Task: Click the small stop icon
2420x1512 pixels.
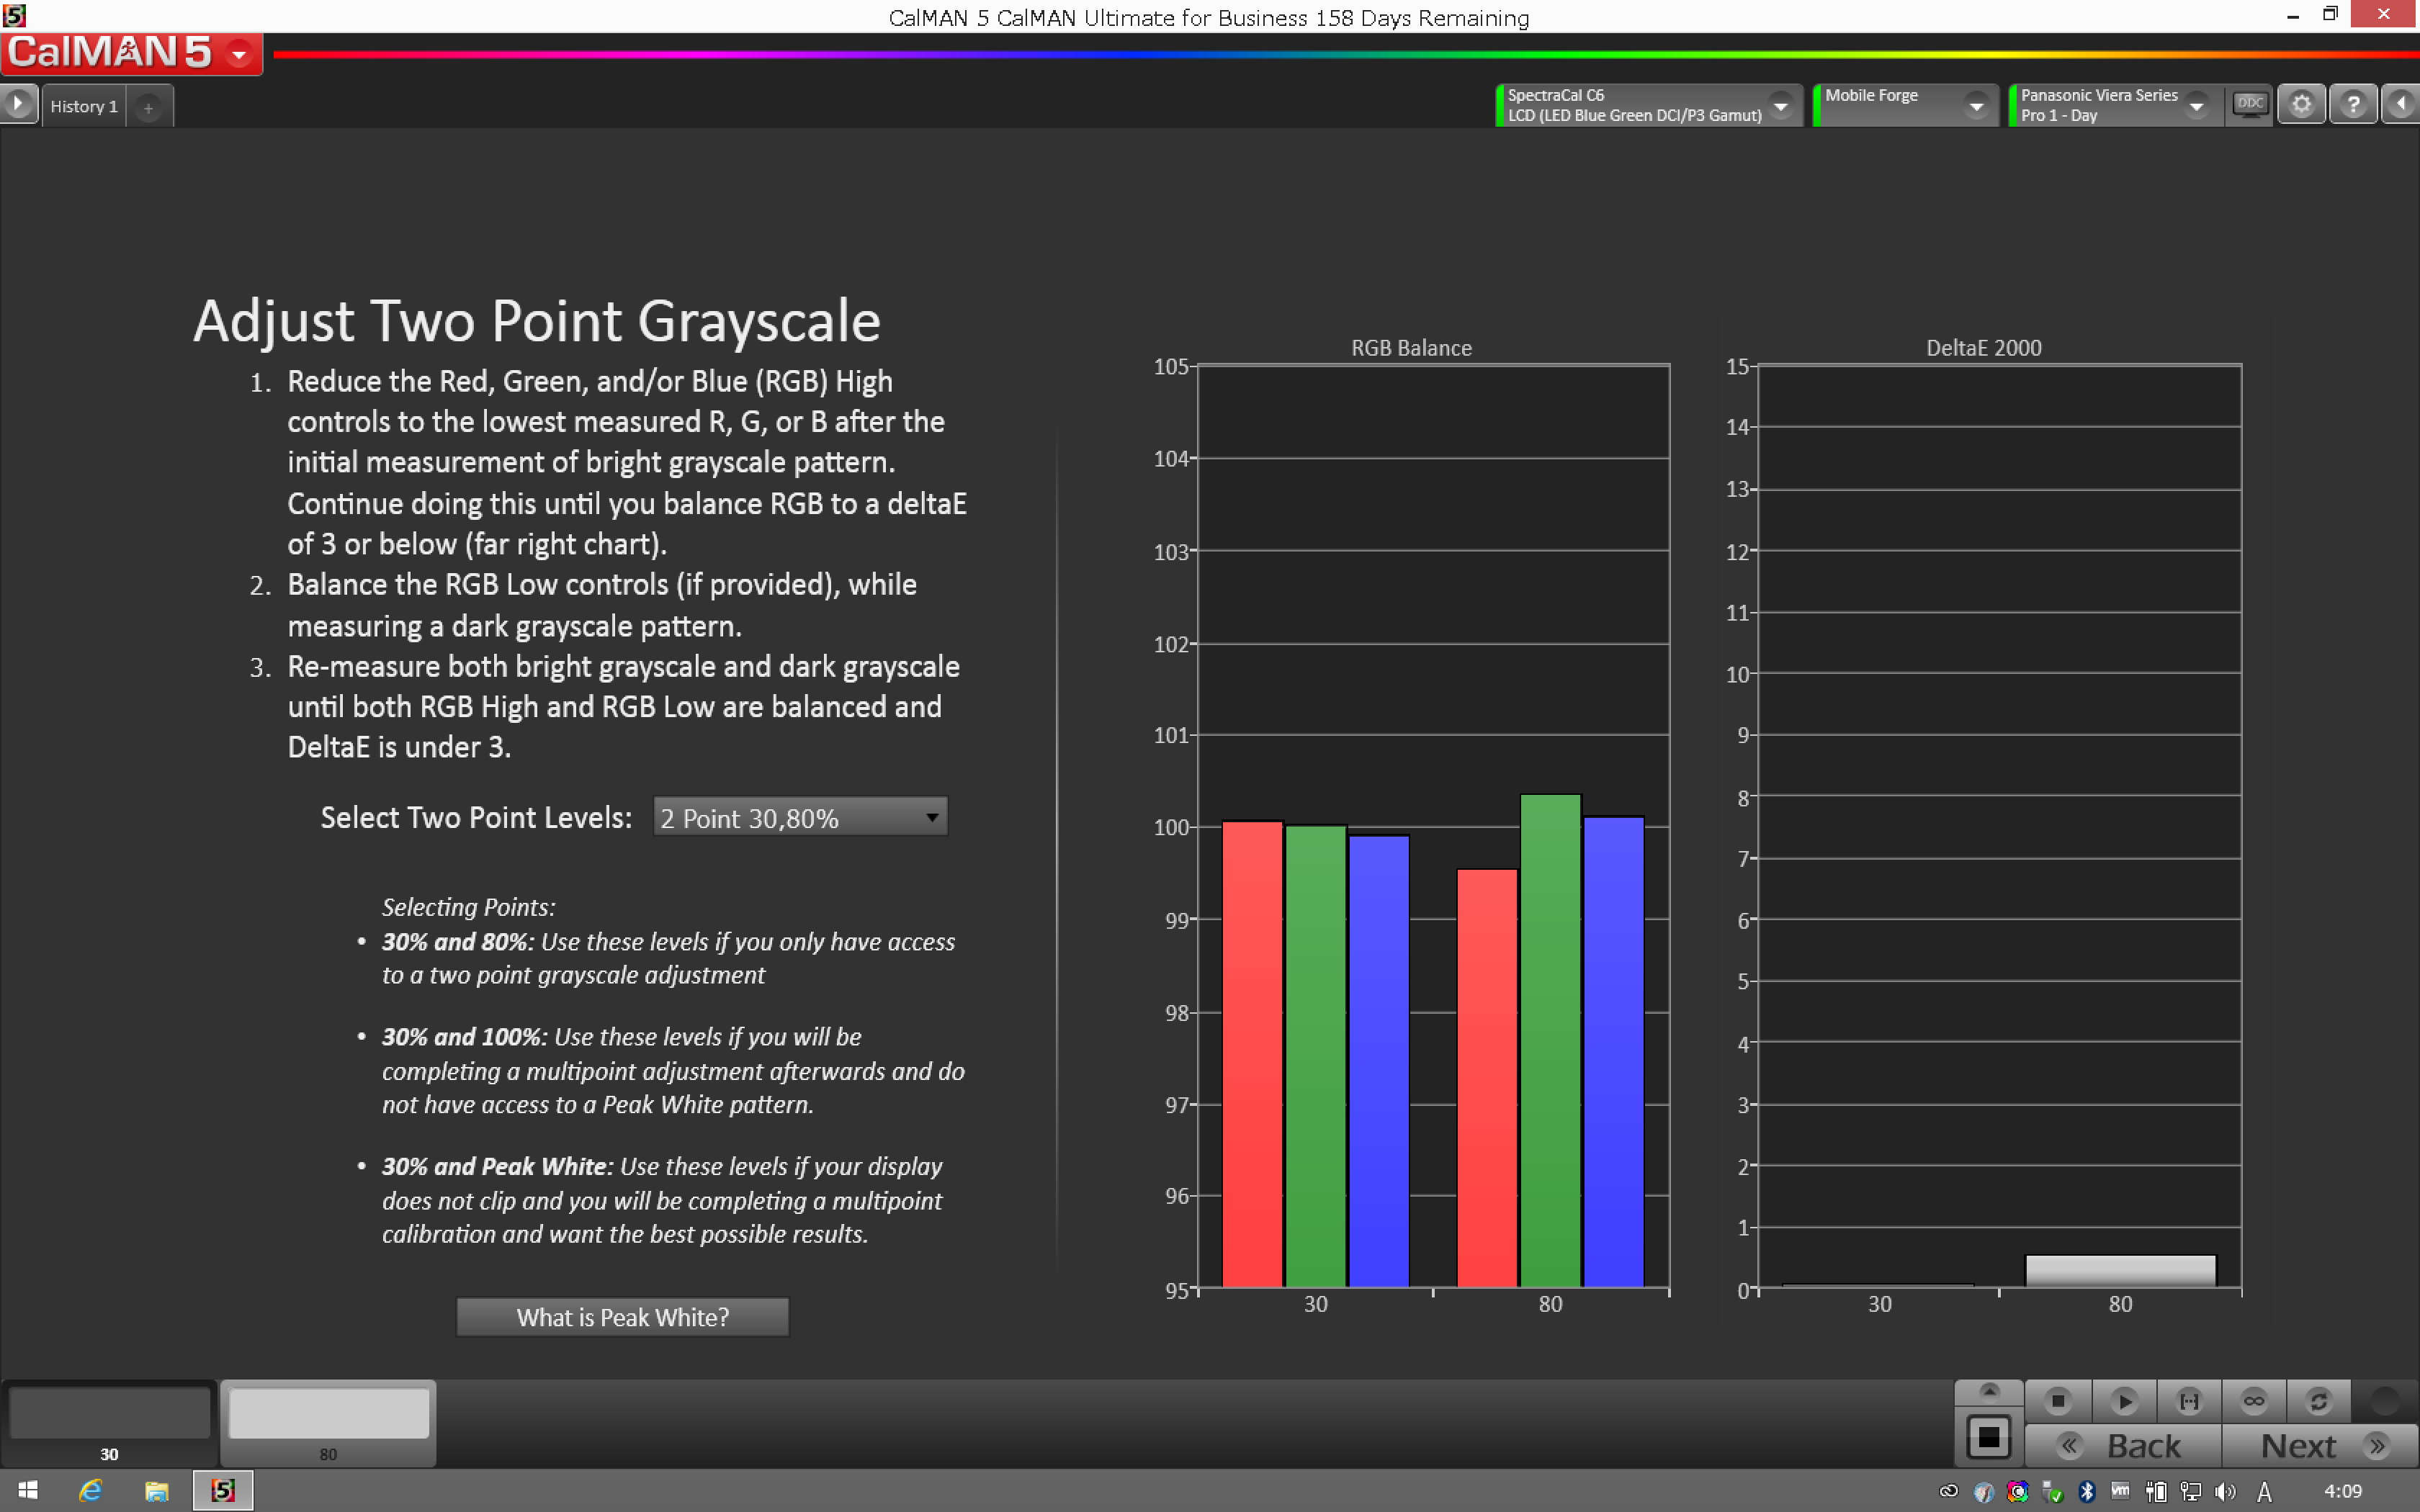Action: 2058,1401
